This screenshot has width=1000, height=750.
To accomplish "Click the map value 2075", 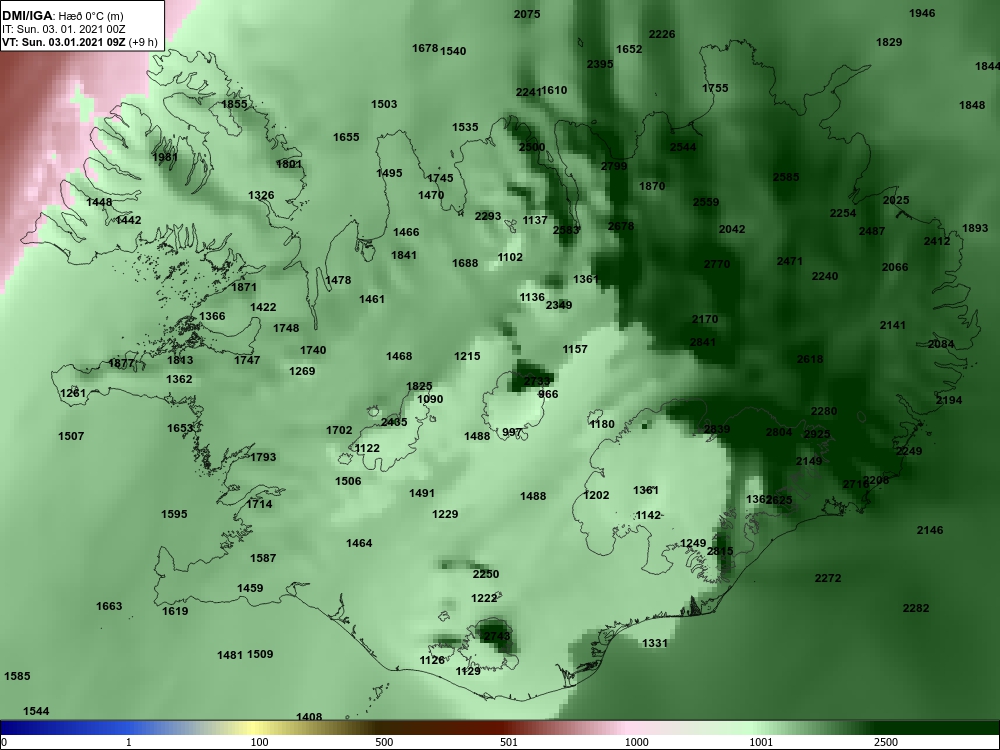I will click(x=527, y=14).
